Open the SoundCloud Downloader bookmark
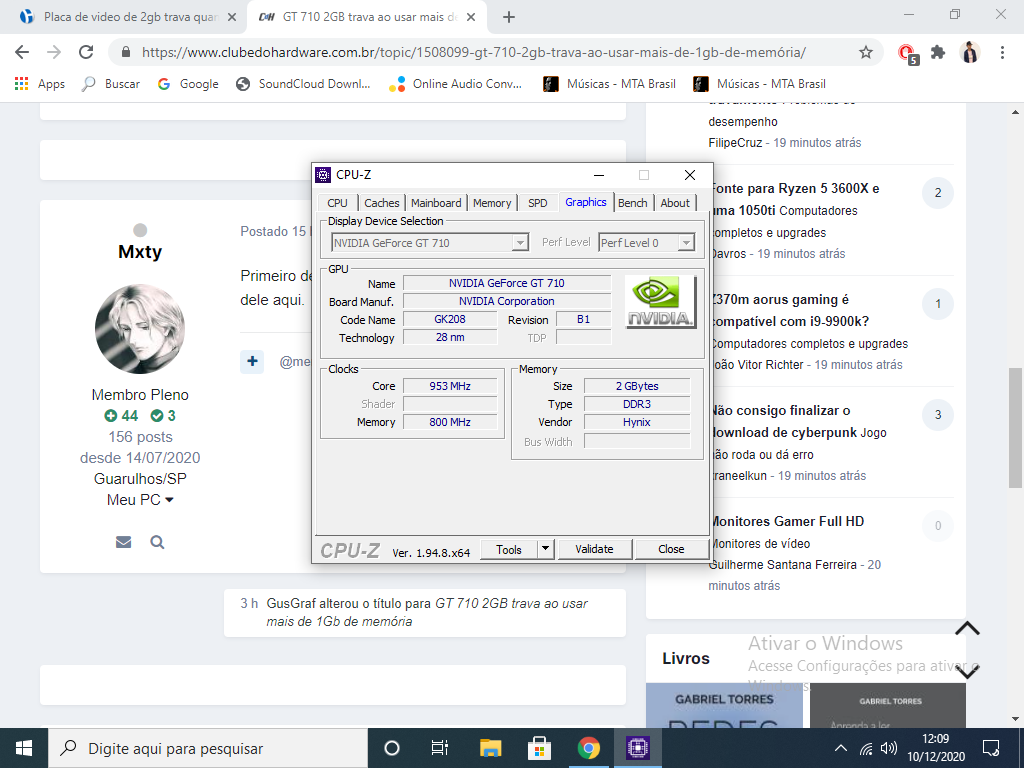Viewport: 1024px width, 768px height. (x=304, y=84)
